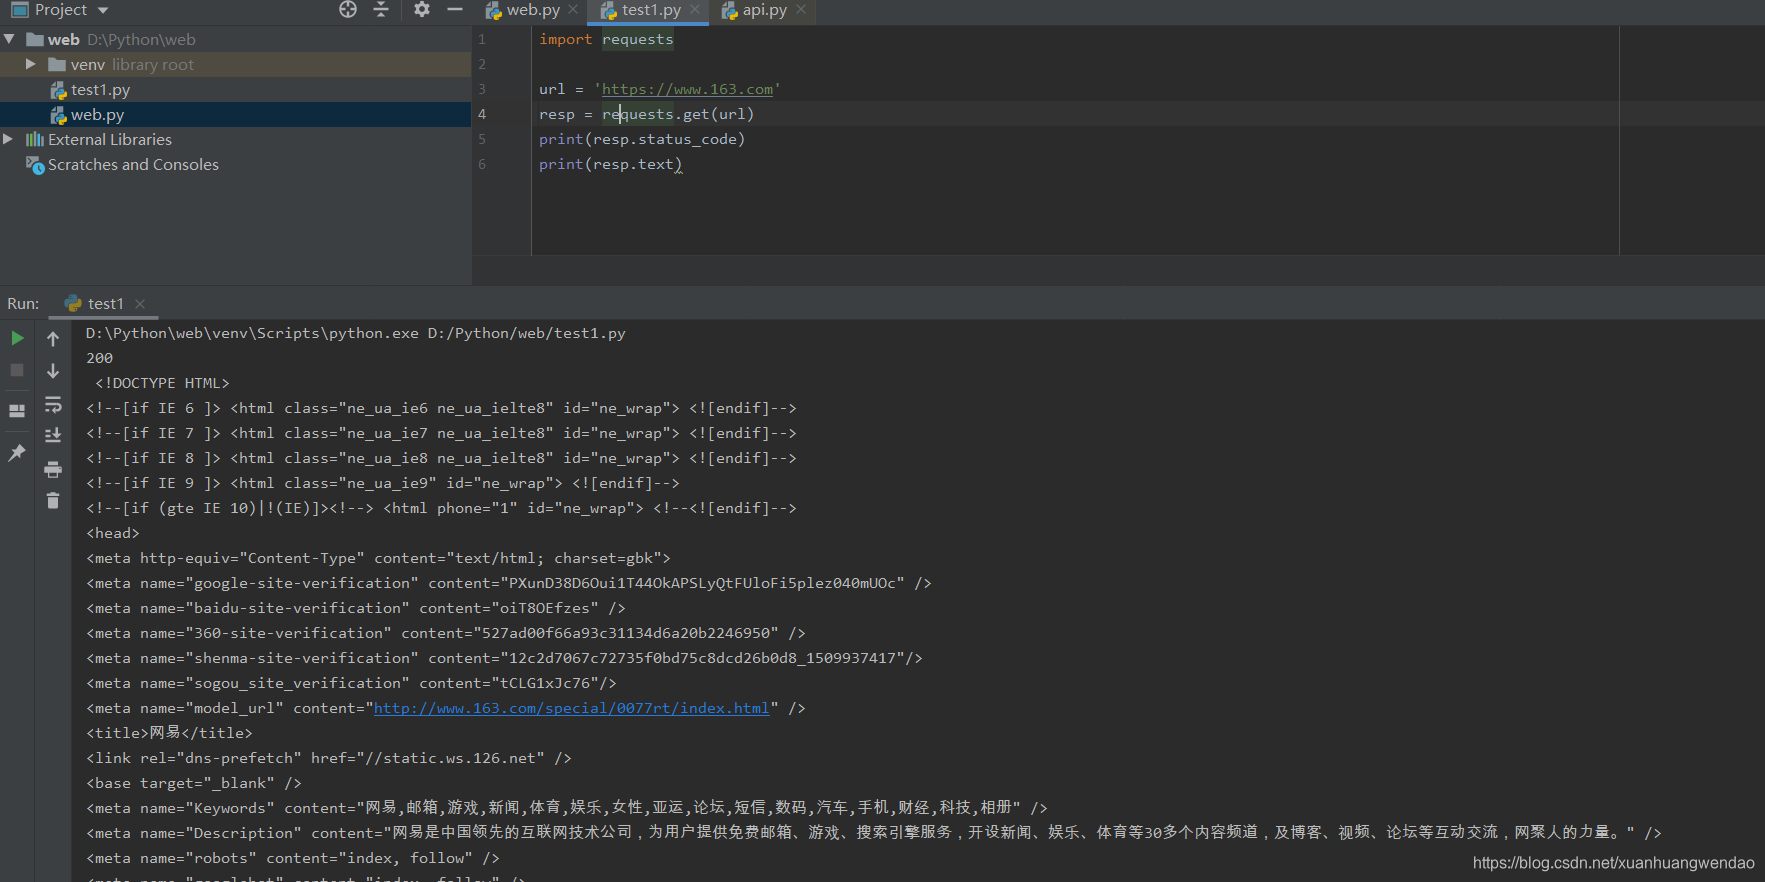Expand the External Libraries node

(x=8, y=139)
